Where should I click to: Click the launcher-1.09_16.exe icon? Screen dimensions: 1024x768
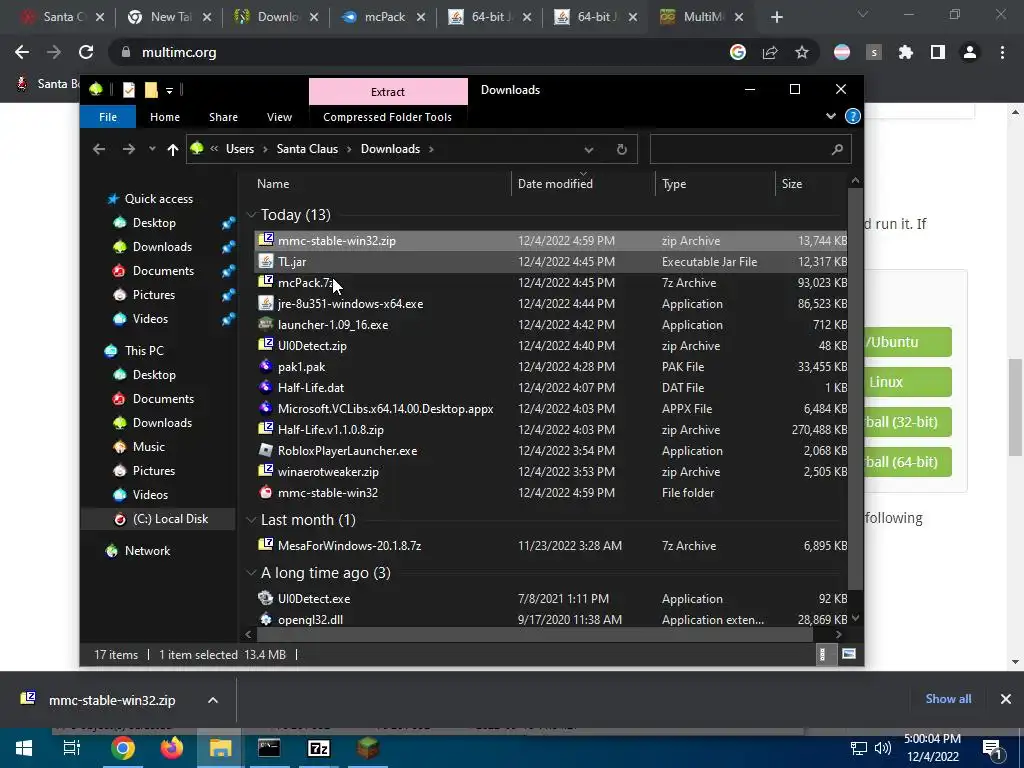click(266, 324)
